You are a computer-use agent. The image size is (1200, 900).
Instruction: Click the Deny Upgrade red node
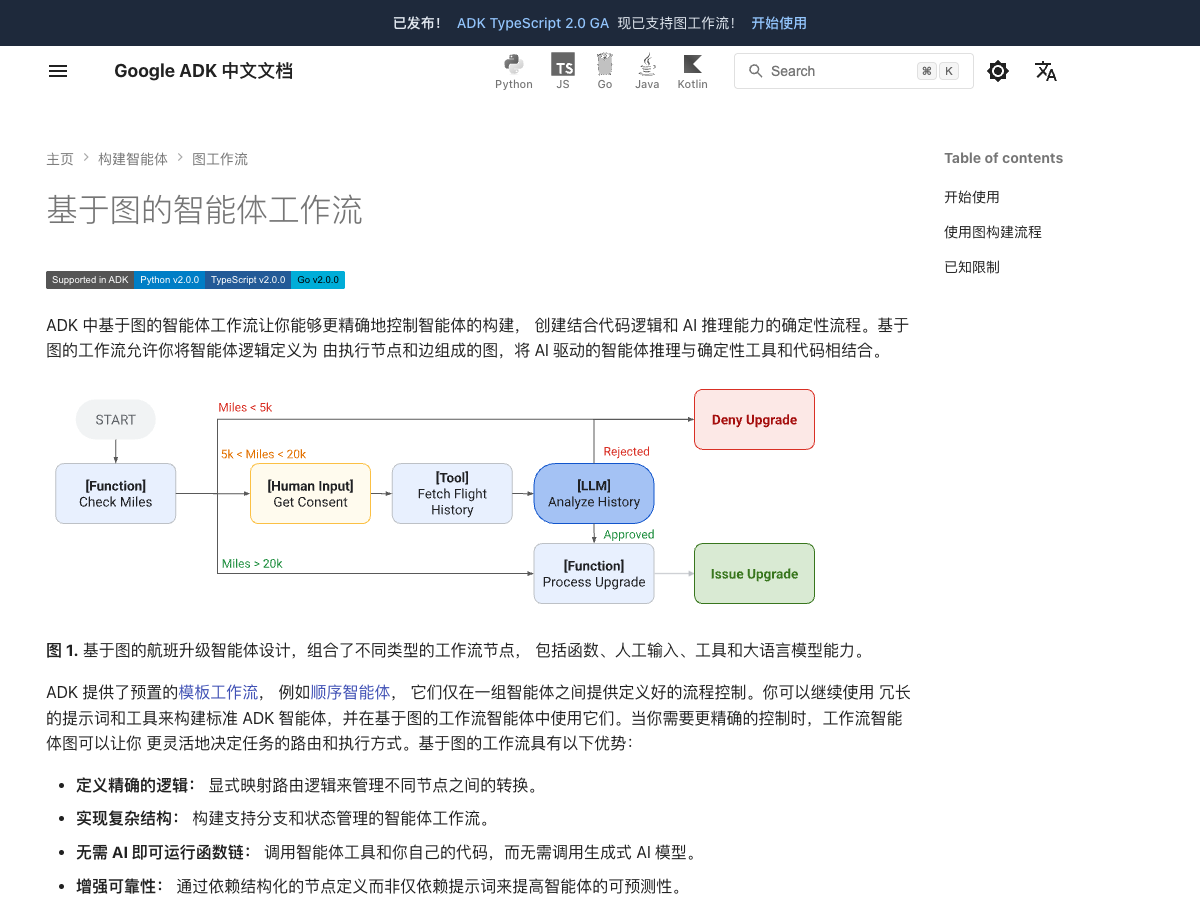(755, 420)
